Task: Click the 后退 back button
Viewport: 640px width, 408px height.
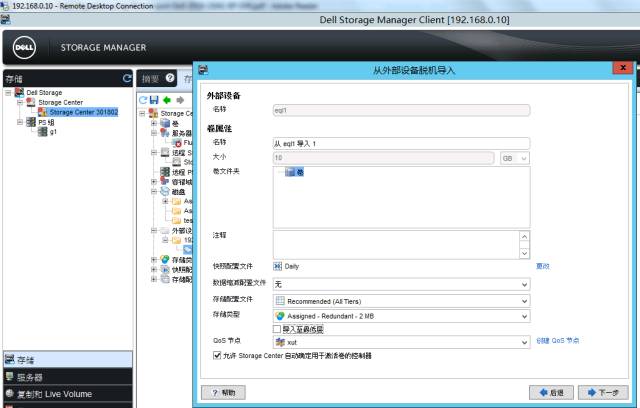Action: coord(551,392)
